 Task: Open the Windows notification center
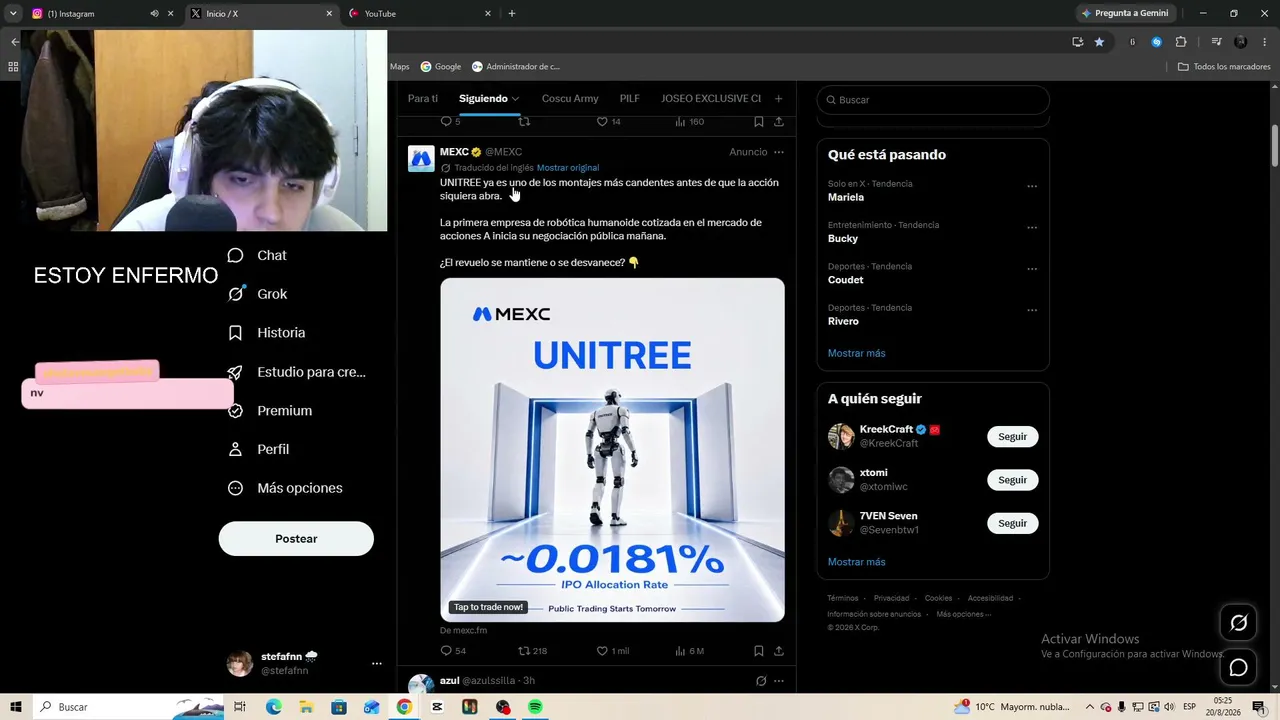pyautogui.click(x=1259, y=707)
